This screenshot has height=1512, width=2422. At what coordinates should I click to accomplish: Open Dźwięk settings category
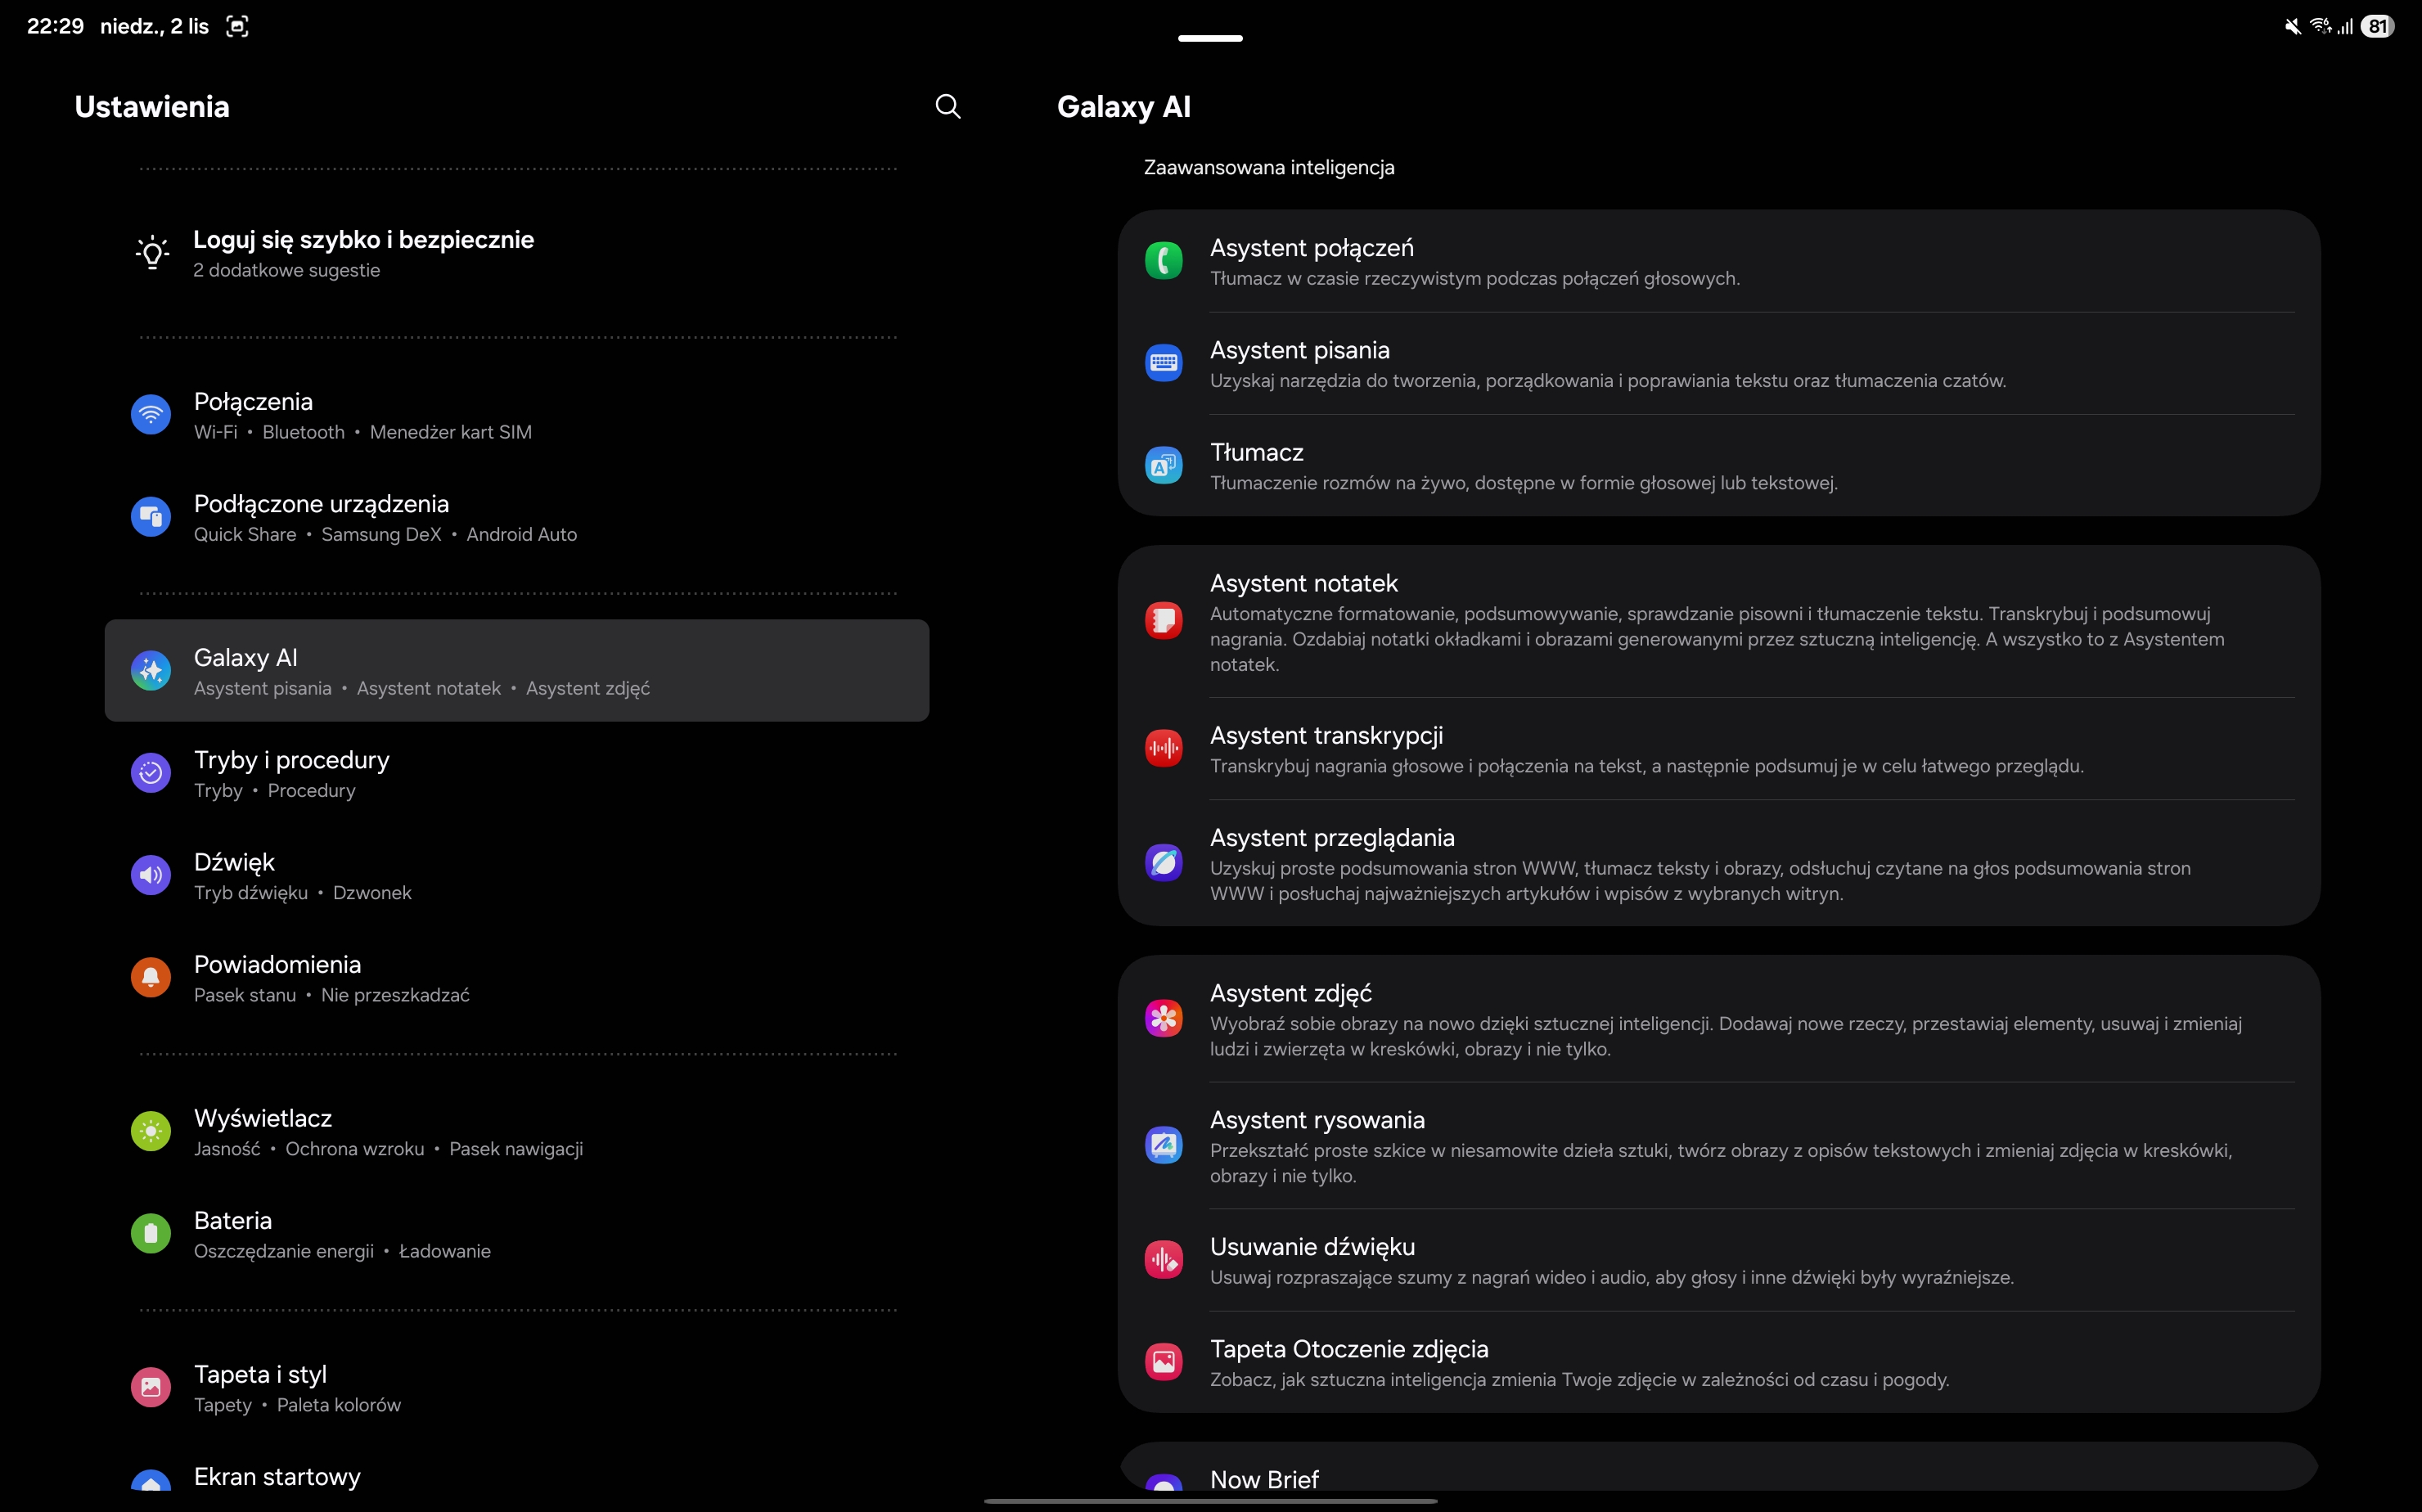point(234,875)
